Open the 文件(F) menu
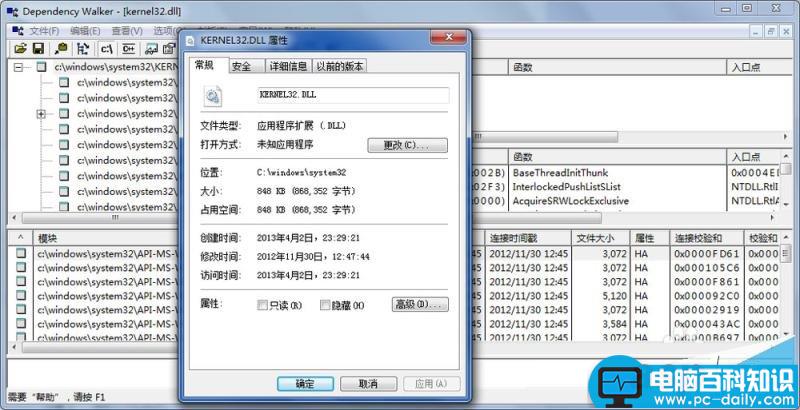This screenshot has height=410, width=800. coord(44,31)
